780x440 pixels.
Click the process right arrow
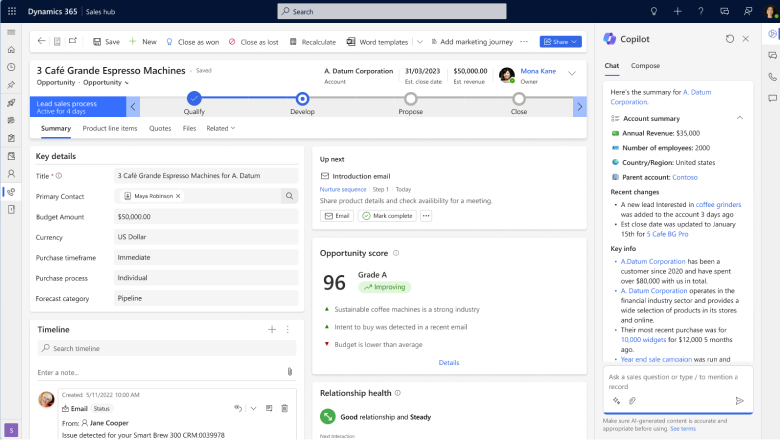point(580,106)
